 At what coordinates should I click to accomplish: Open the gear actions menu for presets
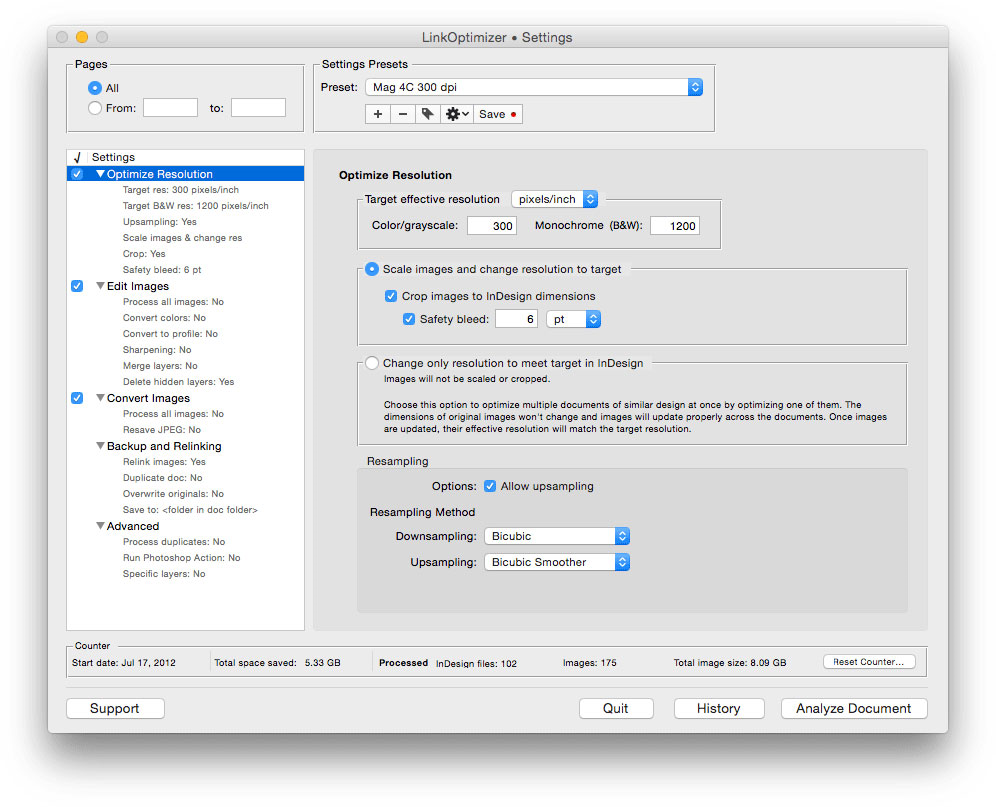pos(457,114)
